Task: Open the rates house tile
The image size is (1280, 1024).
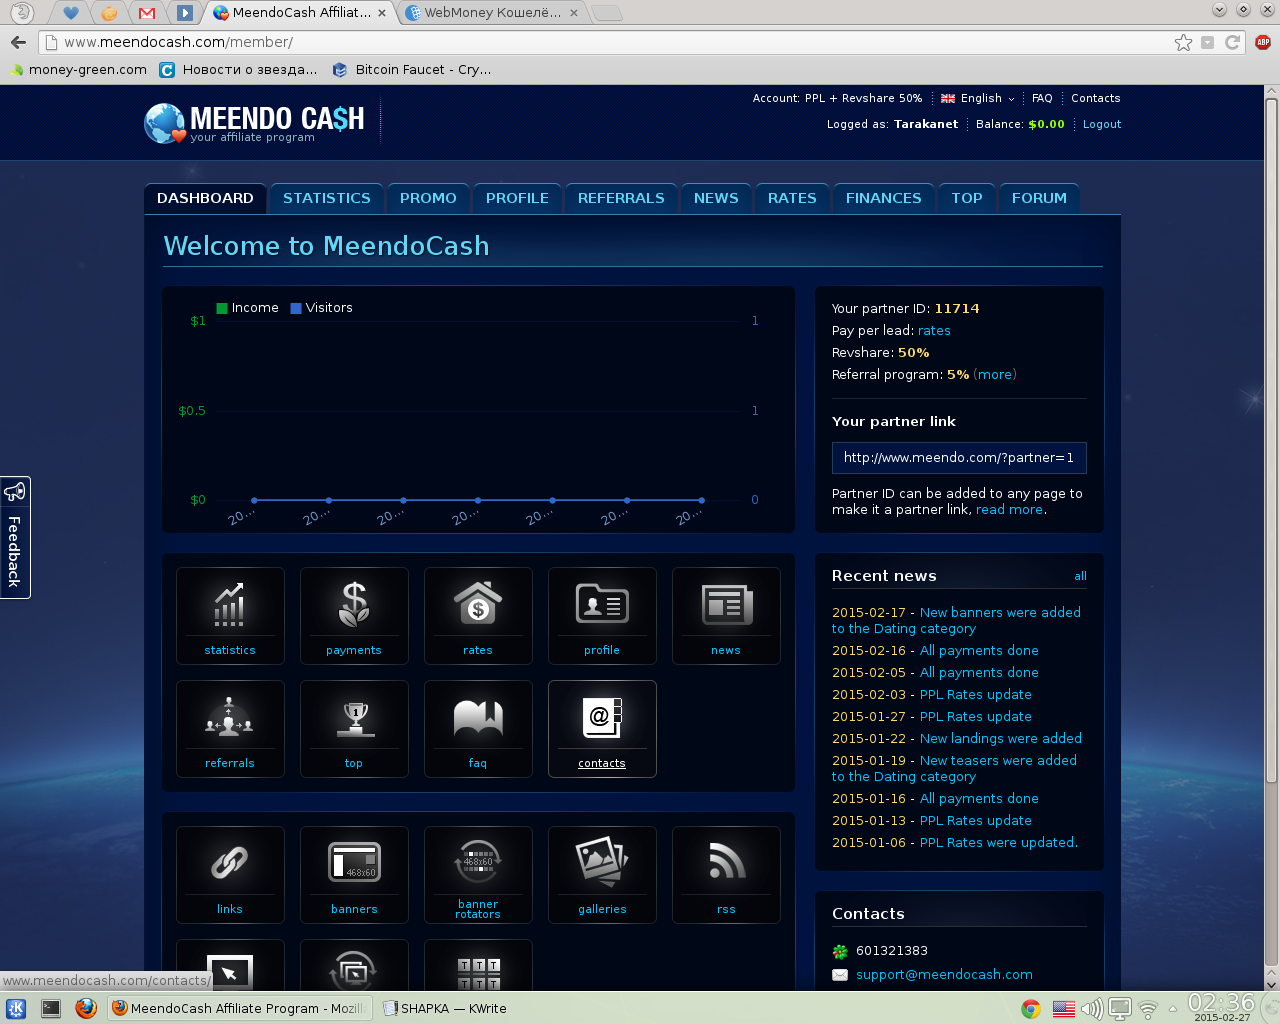Action: tap(478, 616)
